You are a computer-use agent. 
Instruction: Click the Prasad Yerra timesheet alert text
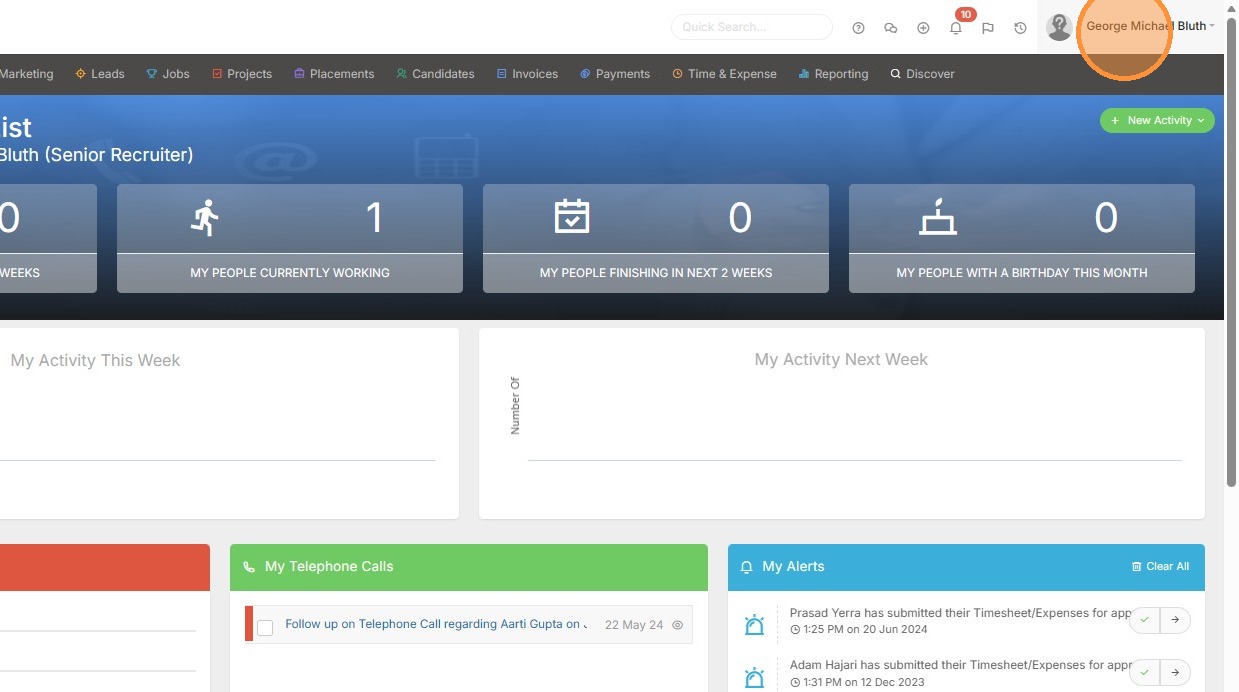click(x=960, y=613)
